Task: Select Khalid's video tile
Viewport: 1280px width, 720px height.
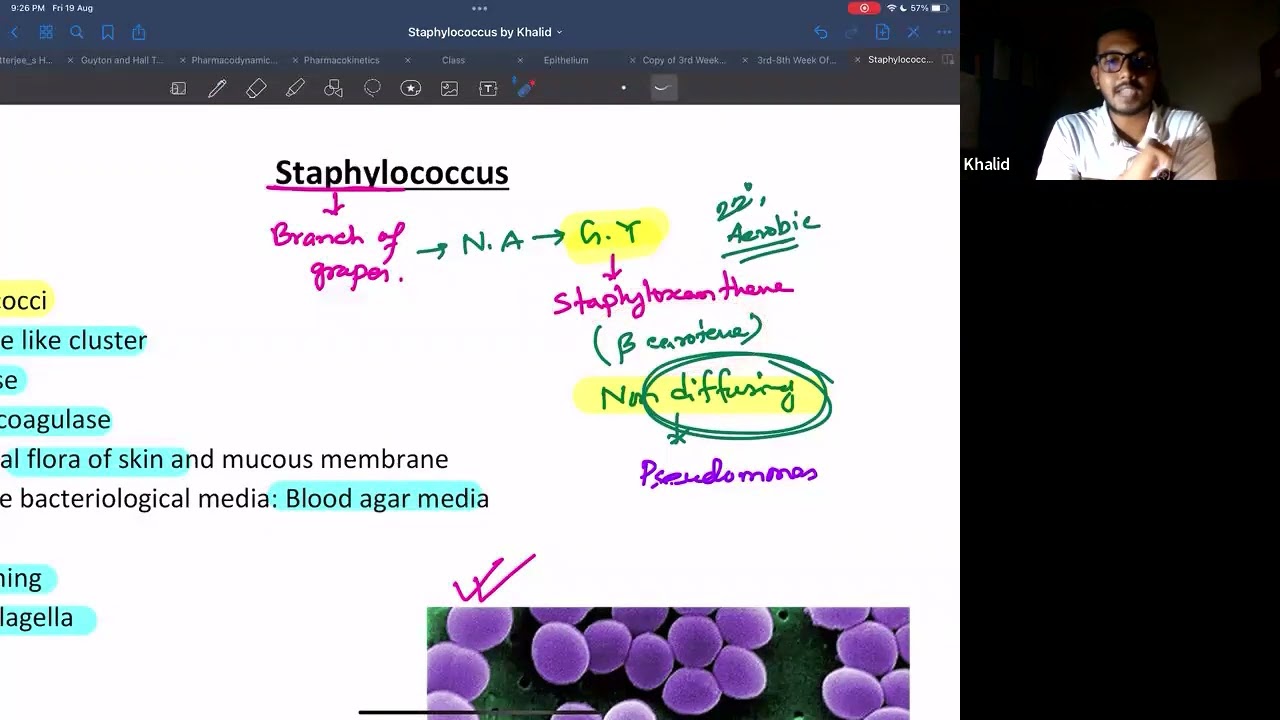Action: click(1120, 90)
